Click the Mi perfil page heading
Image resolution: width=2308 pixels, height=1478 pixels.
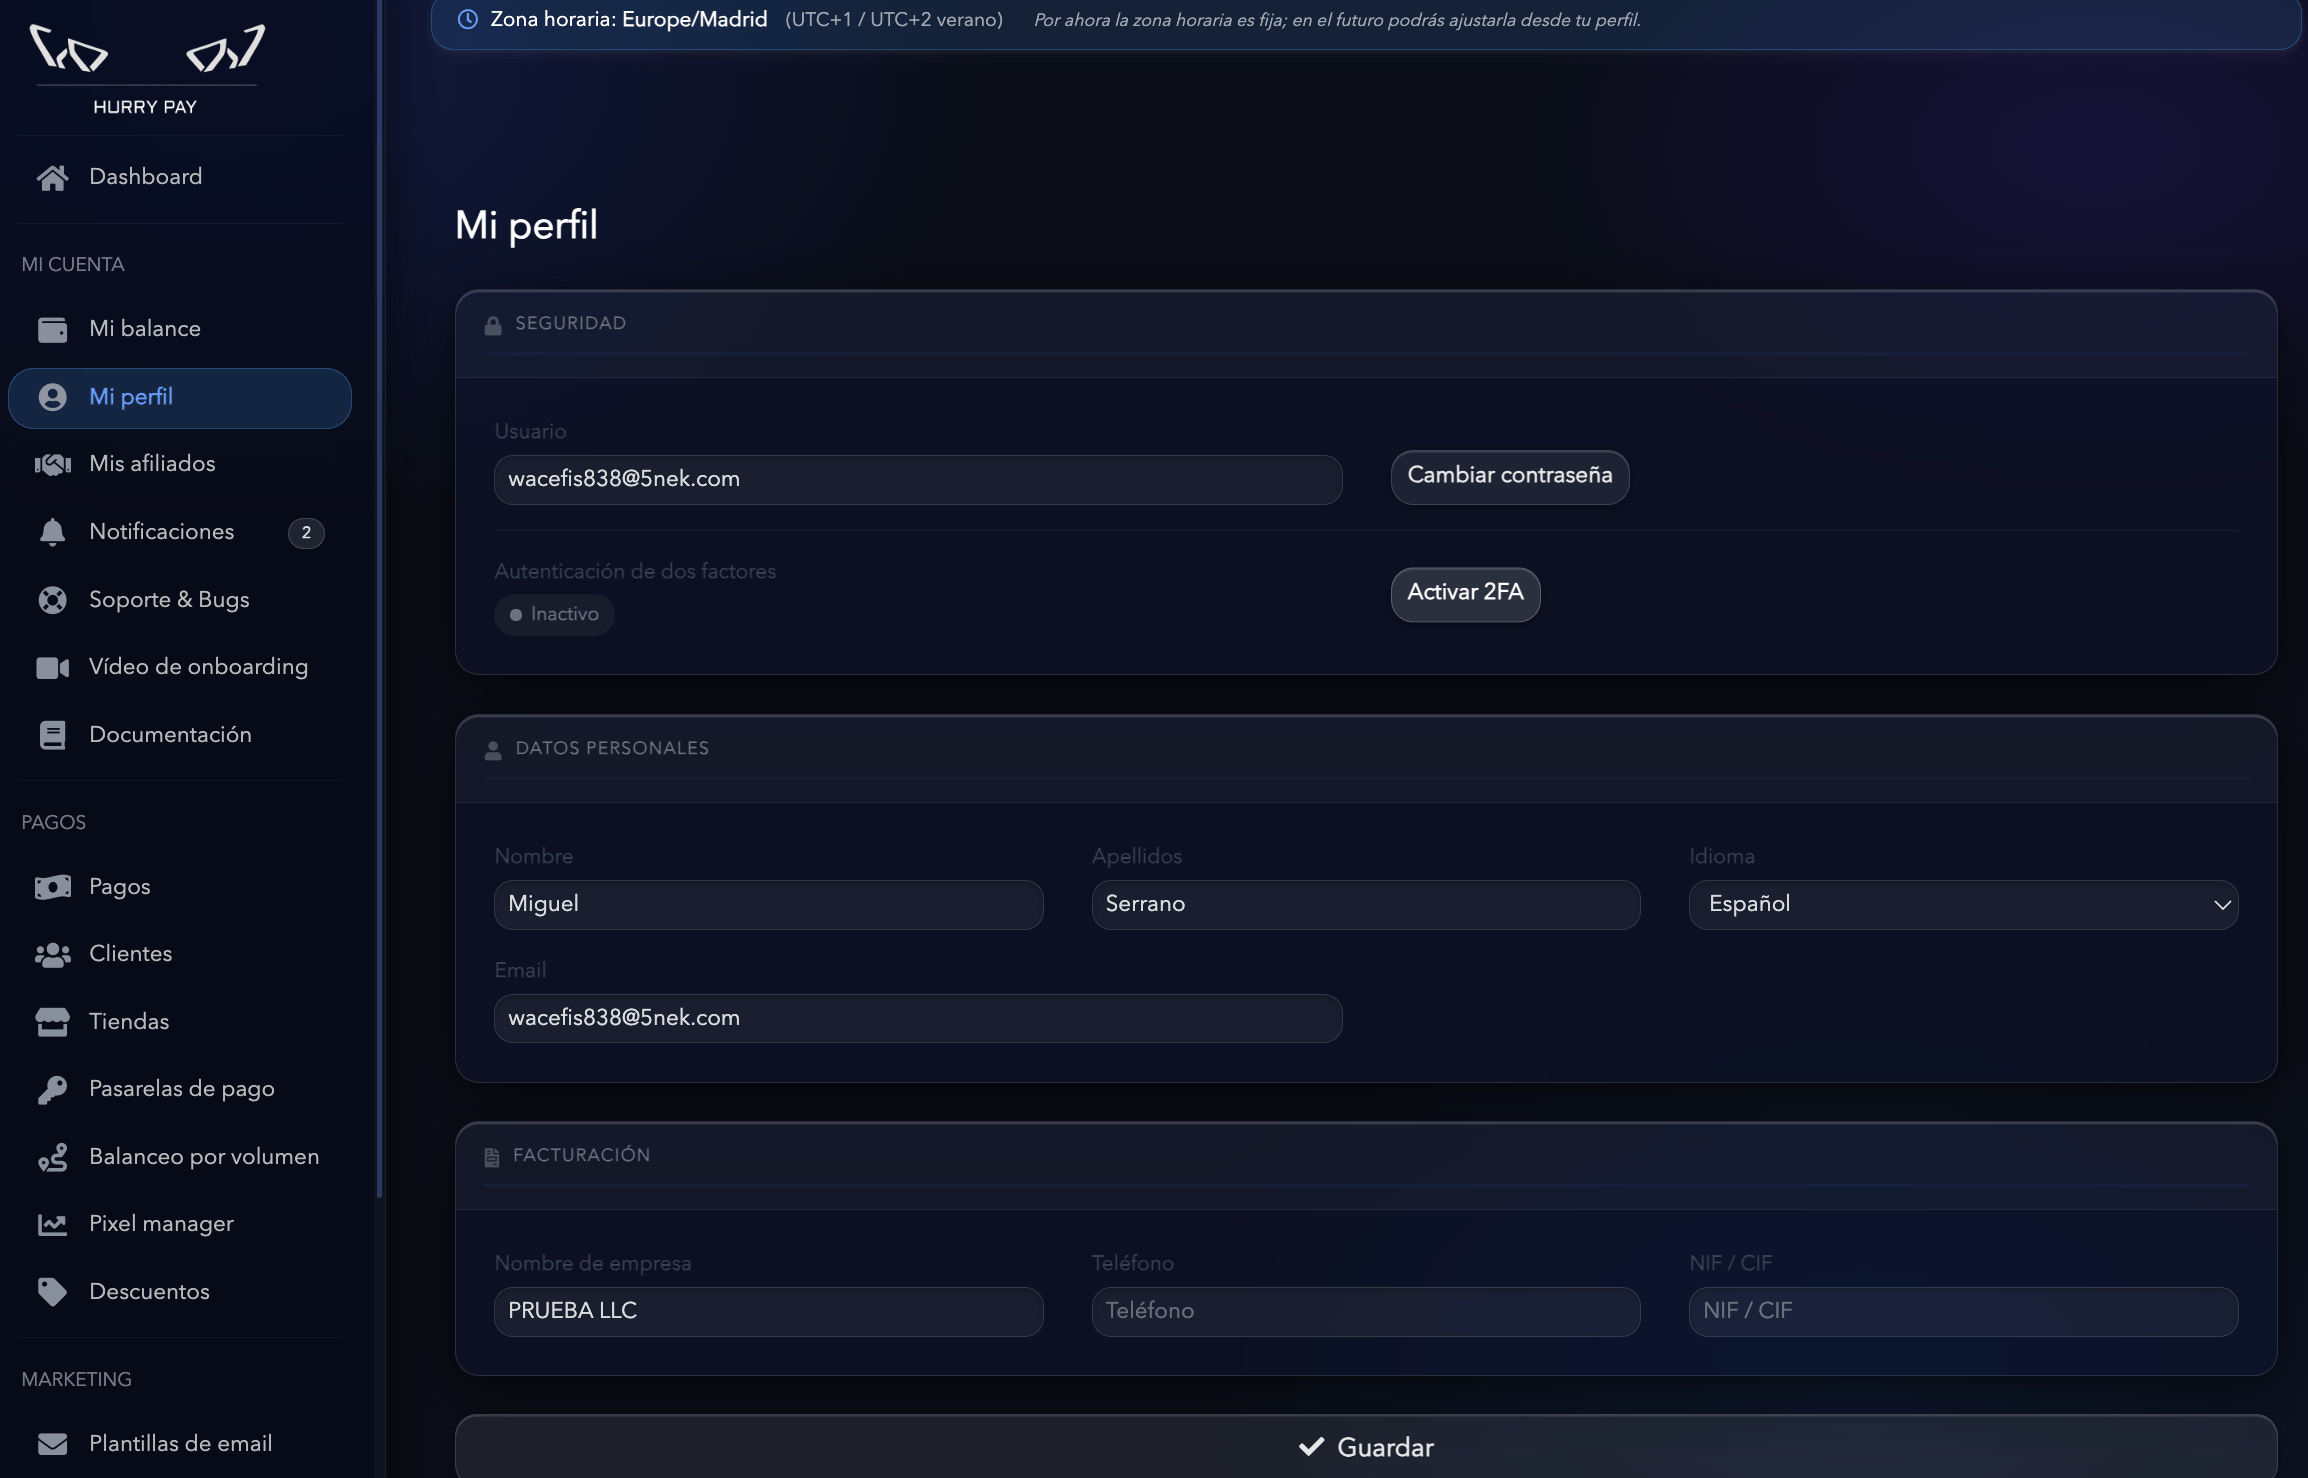pos(526,226)
